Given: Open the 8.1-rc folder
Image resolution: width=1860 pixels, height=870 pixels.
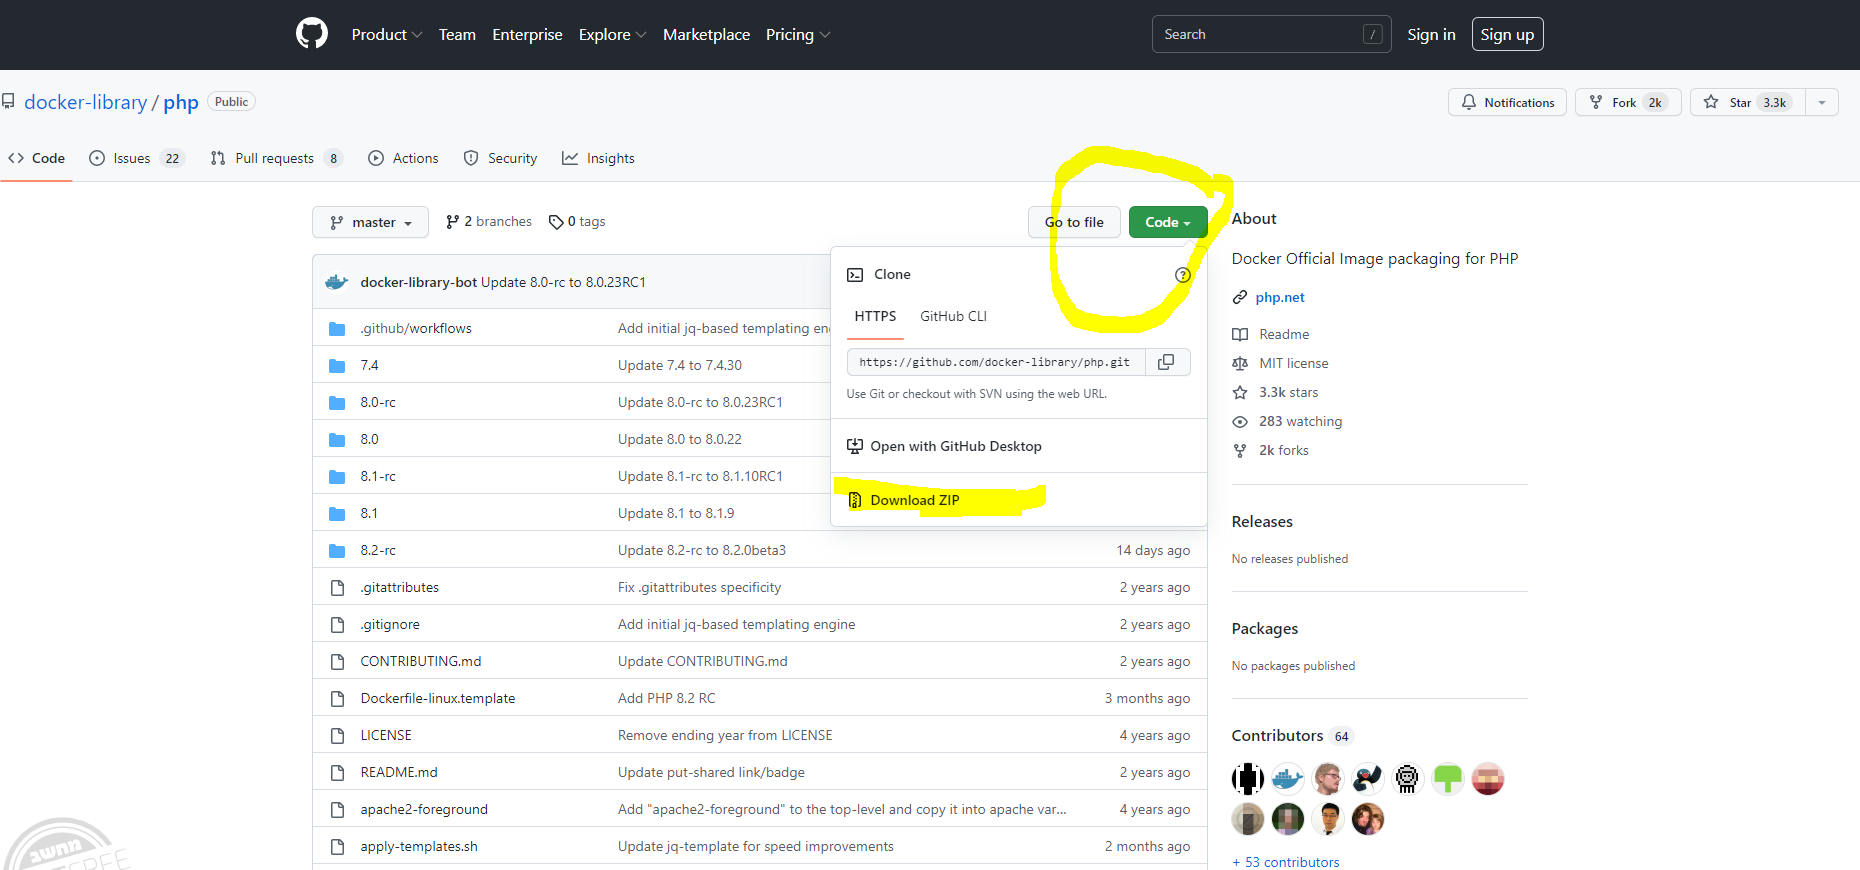Looking at the screenshot, I should coord(378,476).
